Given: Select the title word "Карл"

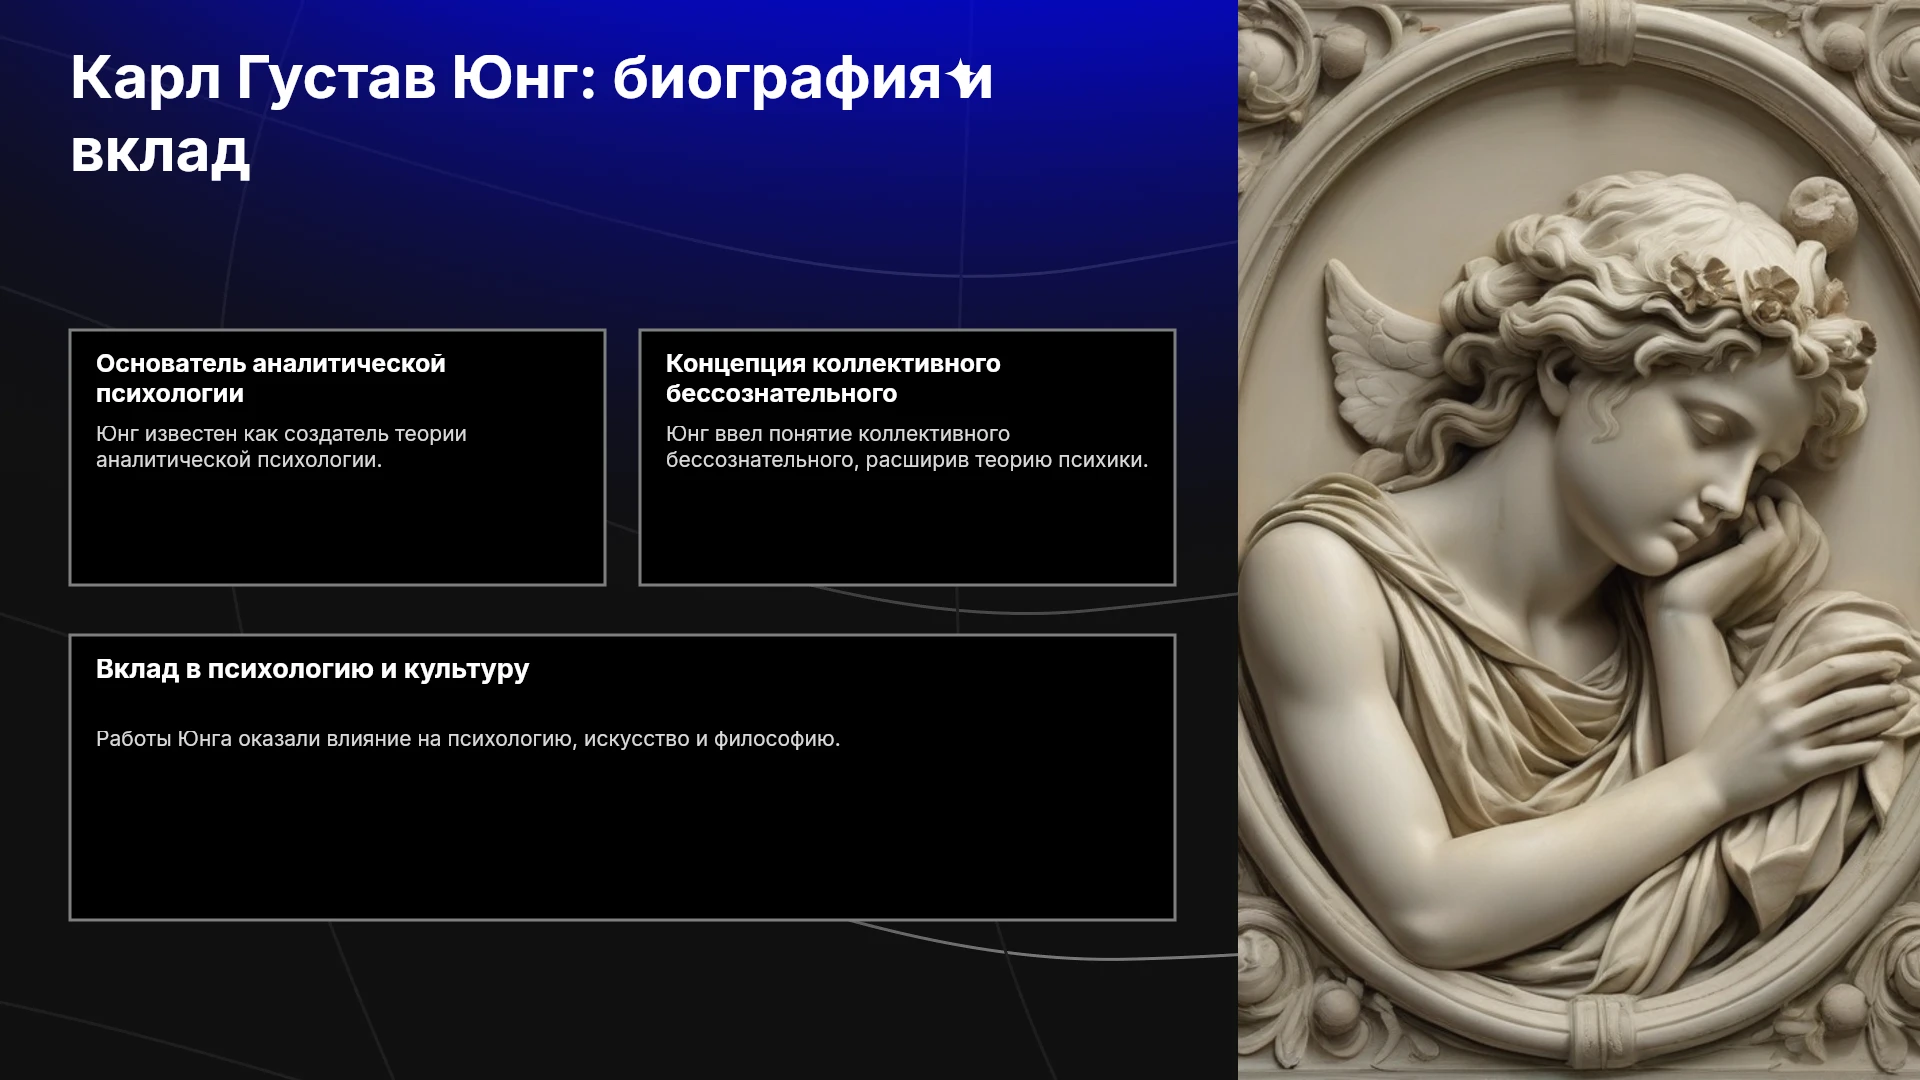Looking at the screenshot, I should tap(146, 79).
